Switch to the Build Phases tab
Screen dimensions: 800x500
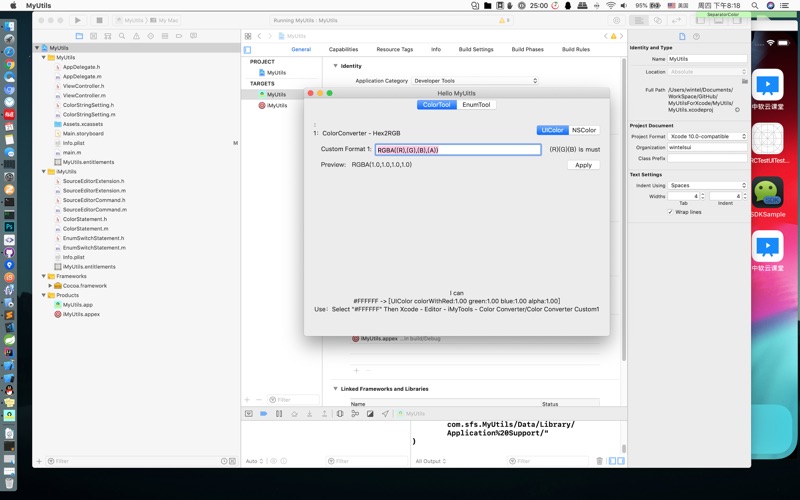click(528, 49)
